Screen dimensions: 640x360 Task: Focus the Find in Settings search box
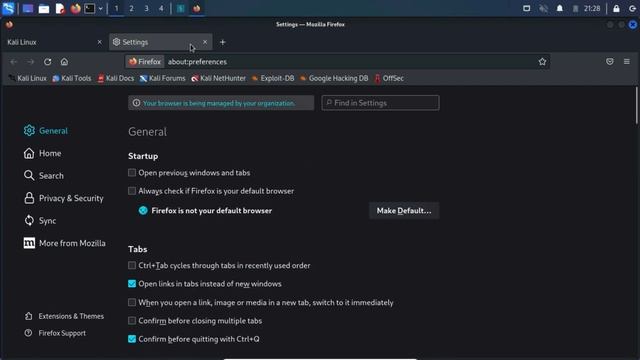pyautogui.click(x=380, y=103)
